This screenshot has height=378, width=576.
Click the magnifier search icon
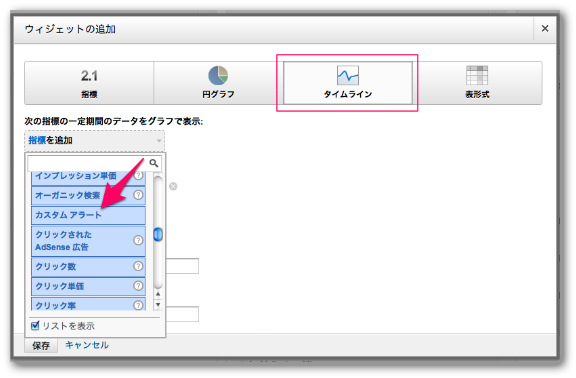pyautogui.click(x=154, y=163)
